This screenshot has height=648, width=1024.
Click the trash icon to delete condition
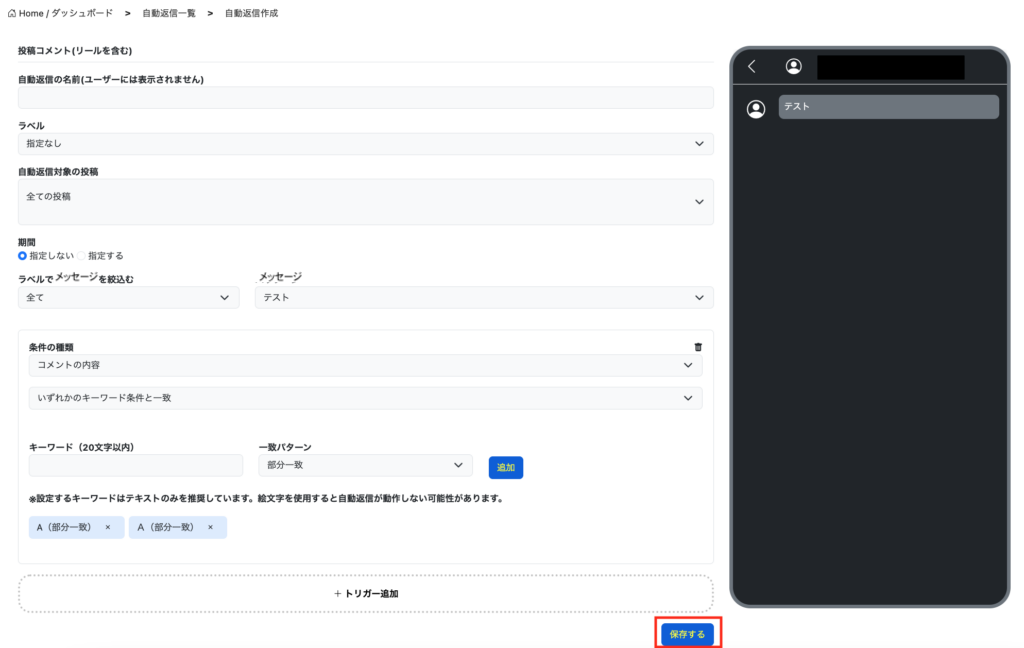pos(698,347)
